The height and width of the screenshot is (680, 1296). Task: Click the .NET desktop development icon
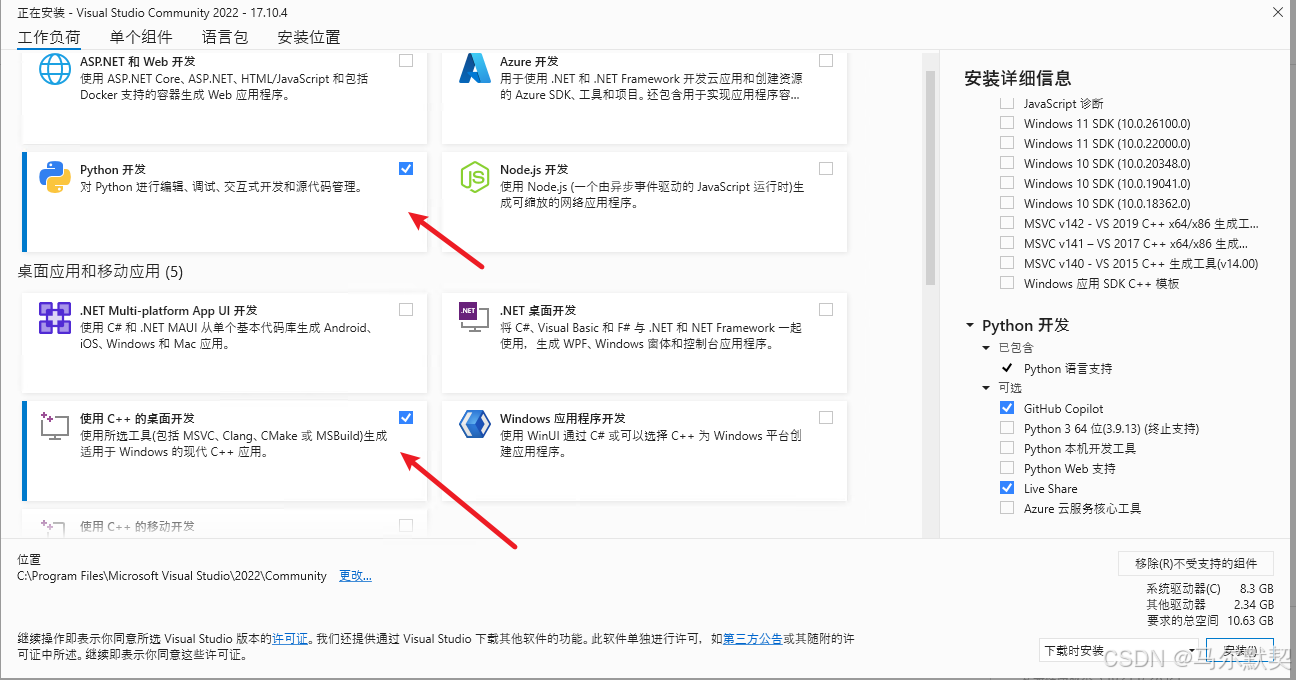(x=474, y=319)
